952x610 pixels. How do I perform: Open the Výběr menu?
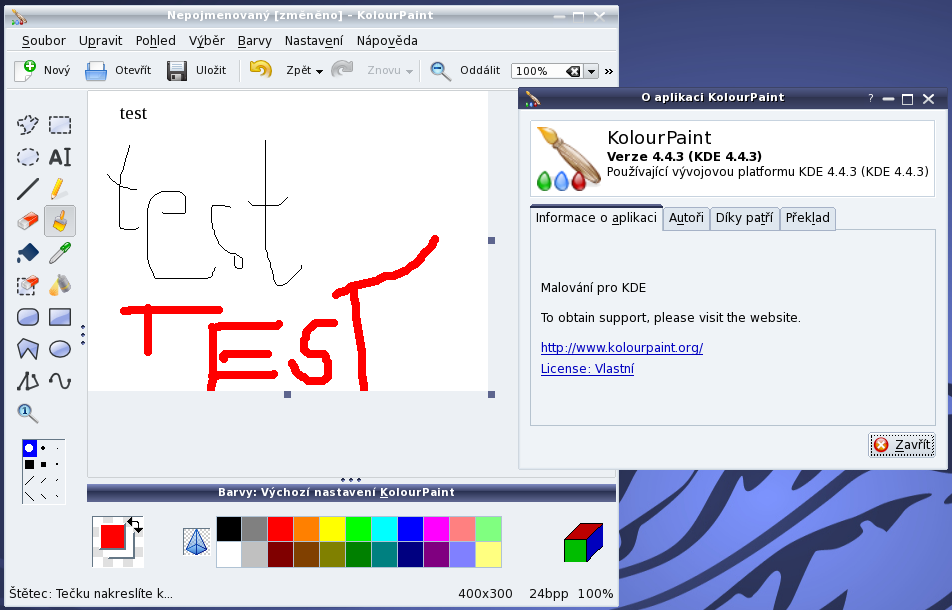[206, 41]
